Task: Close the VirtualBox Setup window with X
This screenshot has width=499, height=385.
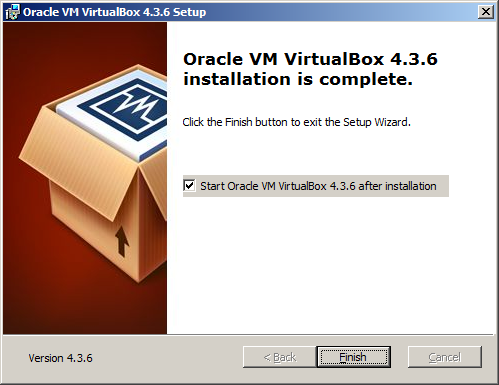Action: (x=486, y=12)
